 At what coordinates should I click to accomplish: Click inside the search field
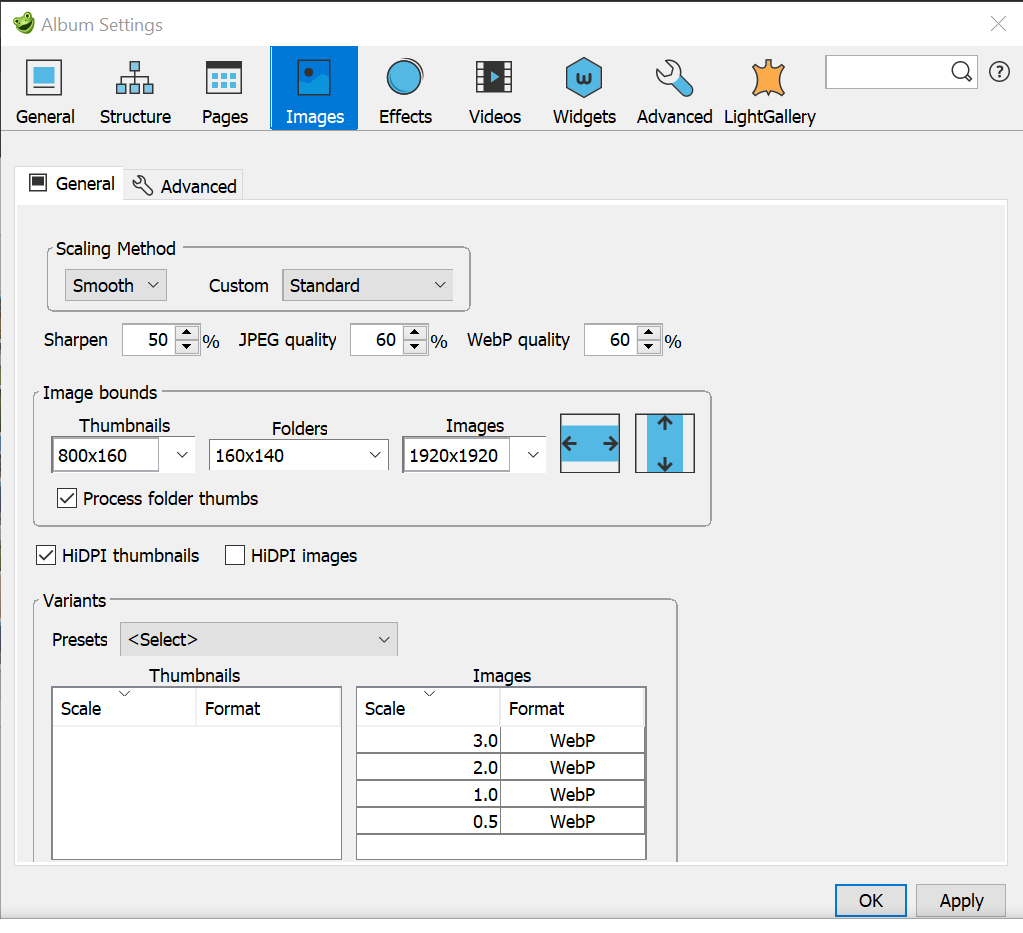click(890, 71)
